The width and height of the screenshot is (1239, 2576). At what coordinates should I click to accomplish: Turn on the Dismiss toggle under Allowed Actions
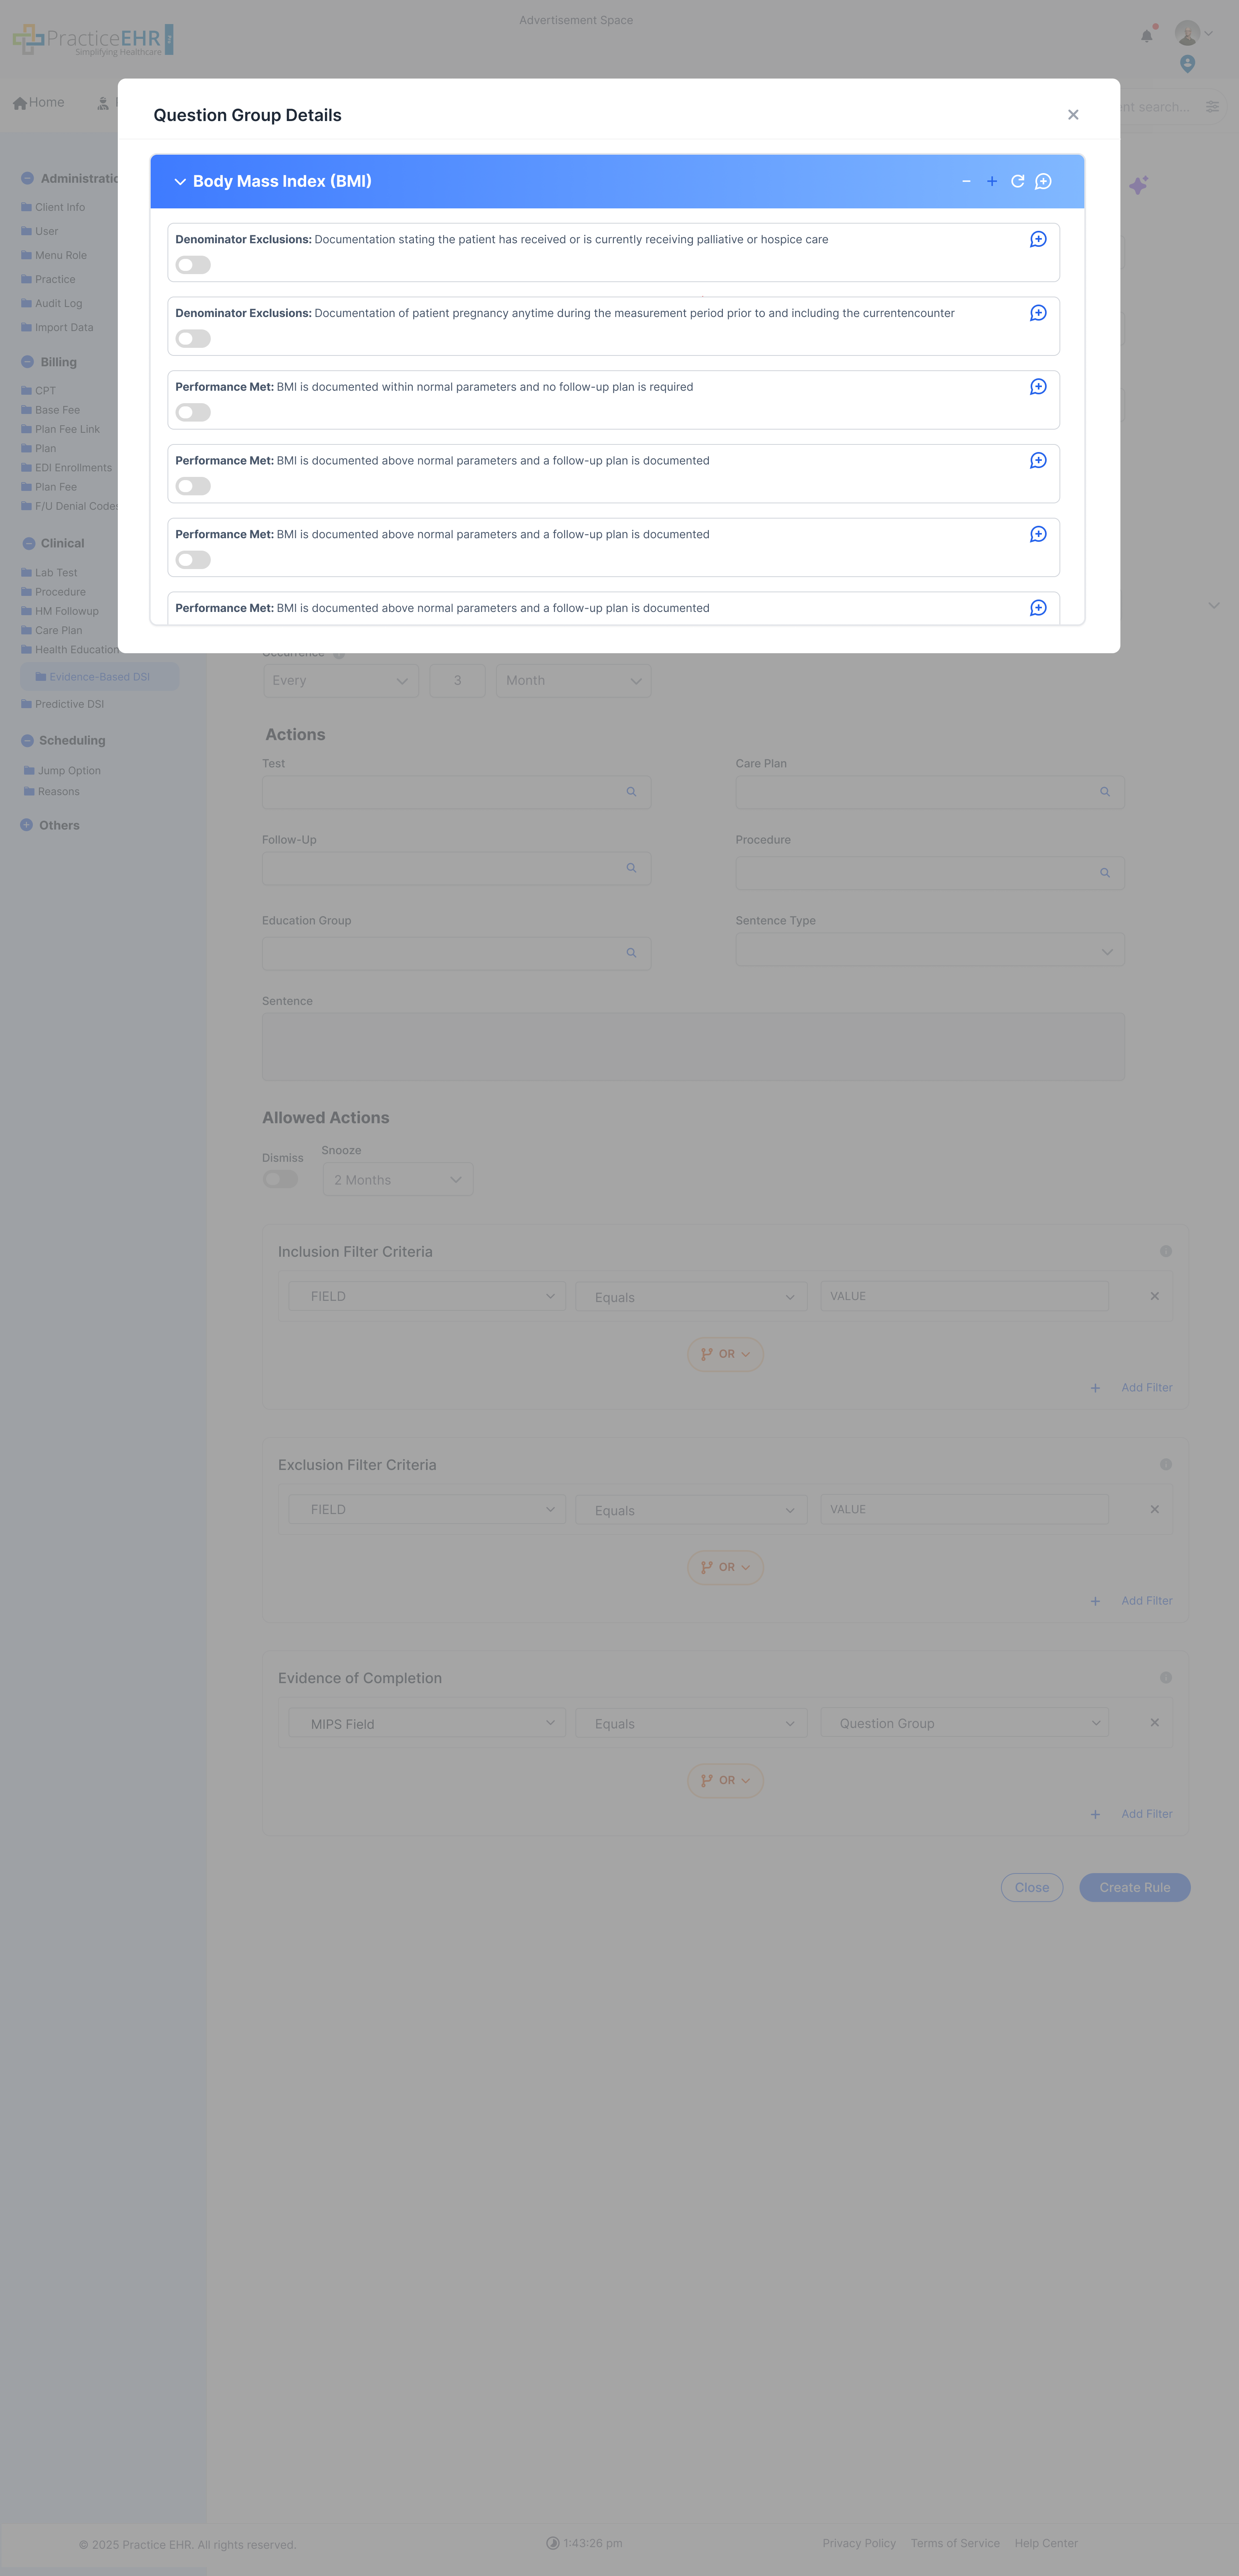(280, 1178)
